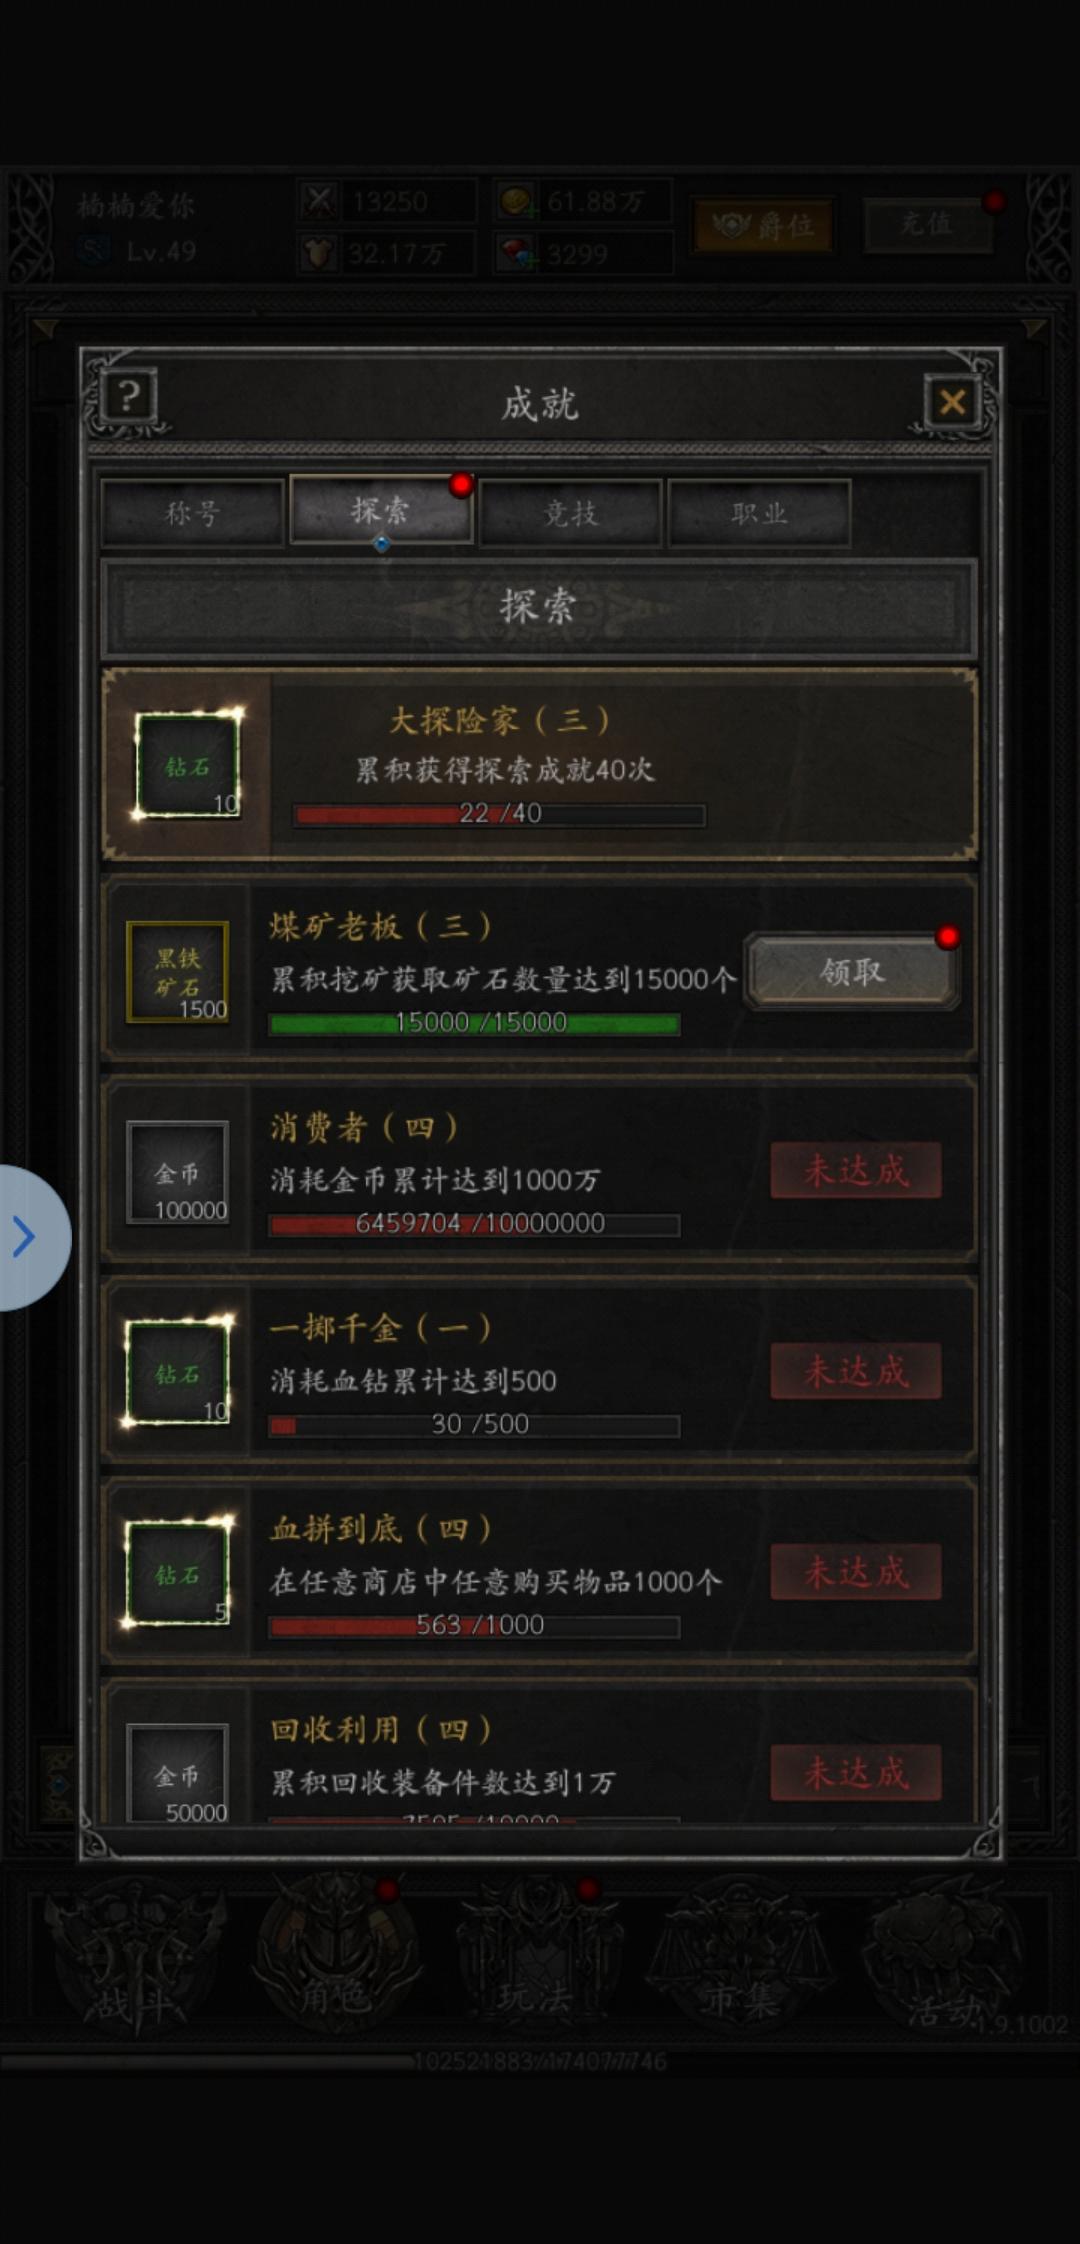Open the 竞技 tab
Image resolution: width=1080 pixels, height=2244 pixels.
570,513
